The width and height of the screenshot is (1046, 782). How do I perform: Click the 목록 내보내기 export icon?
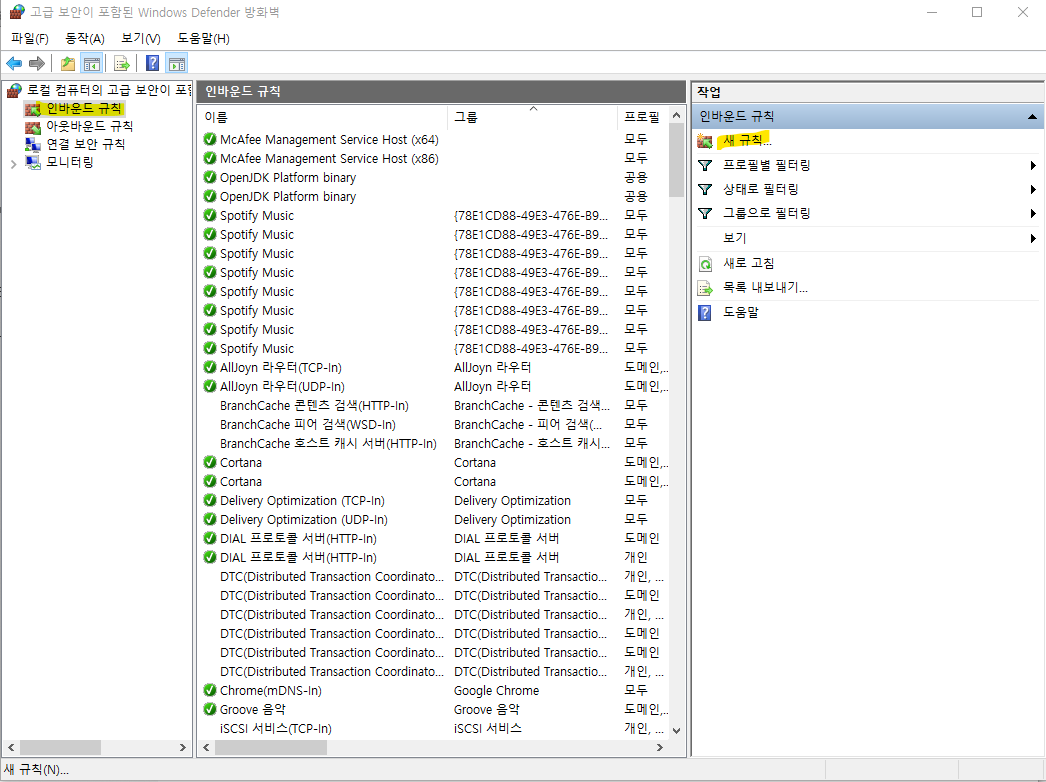pos(705,288)
